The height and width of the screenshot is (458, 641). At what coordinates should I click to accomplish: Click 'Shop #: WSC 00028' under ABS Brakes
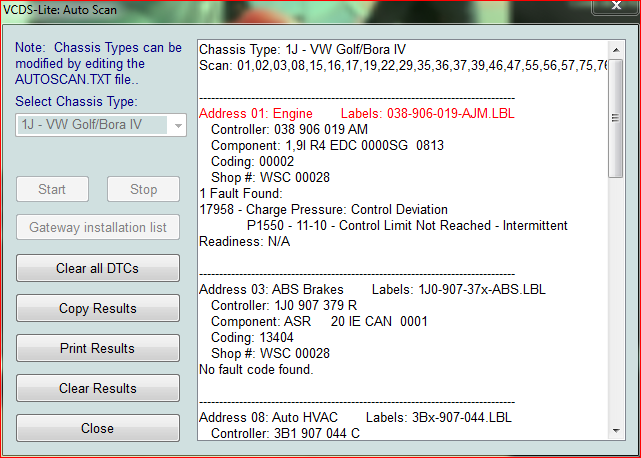[x=270, y=353]
